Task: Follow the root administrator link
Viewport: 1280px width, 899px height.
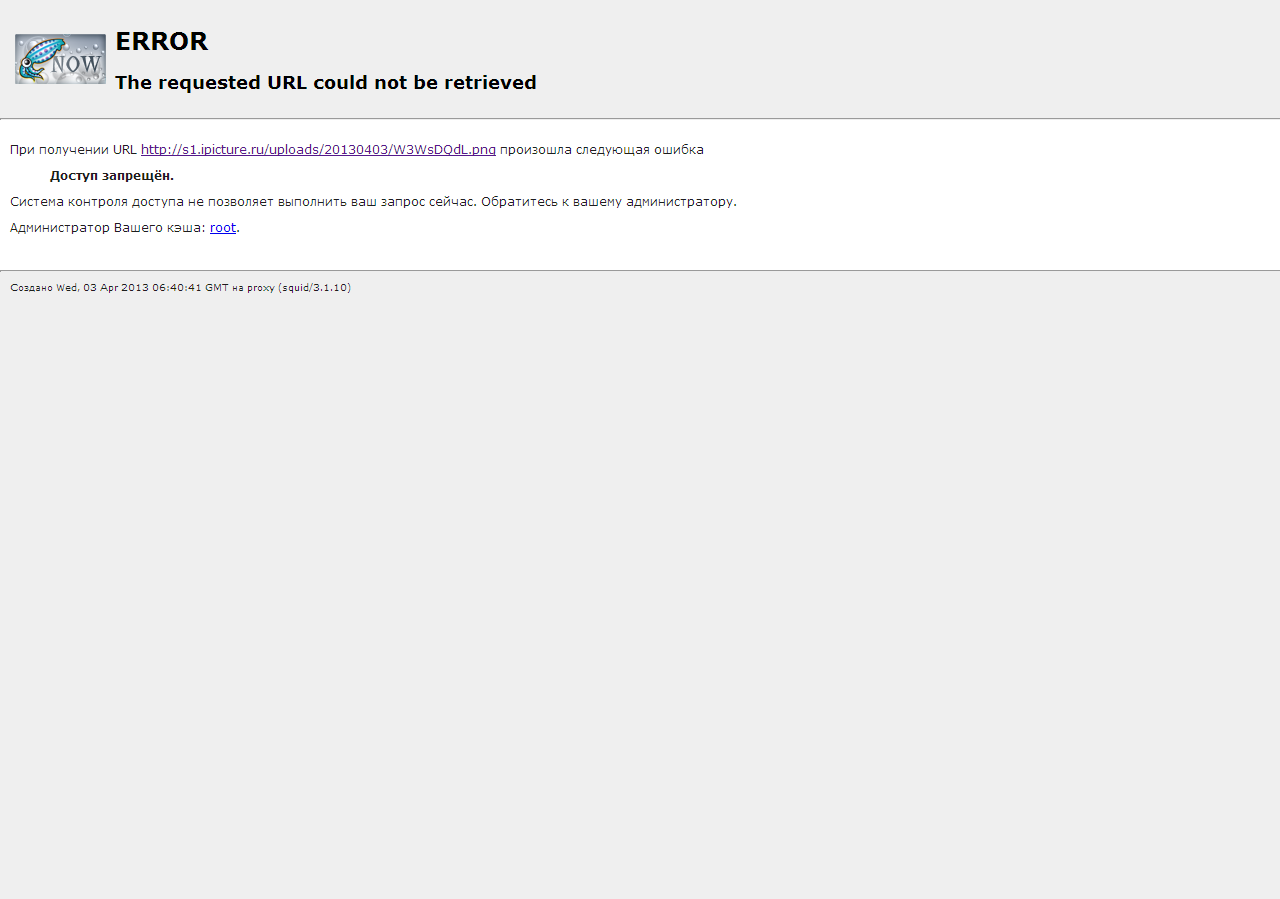Action: coord(223,228)
